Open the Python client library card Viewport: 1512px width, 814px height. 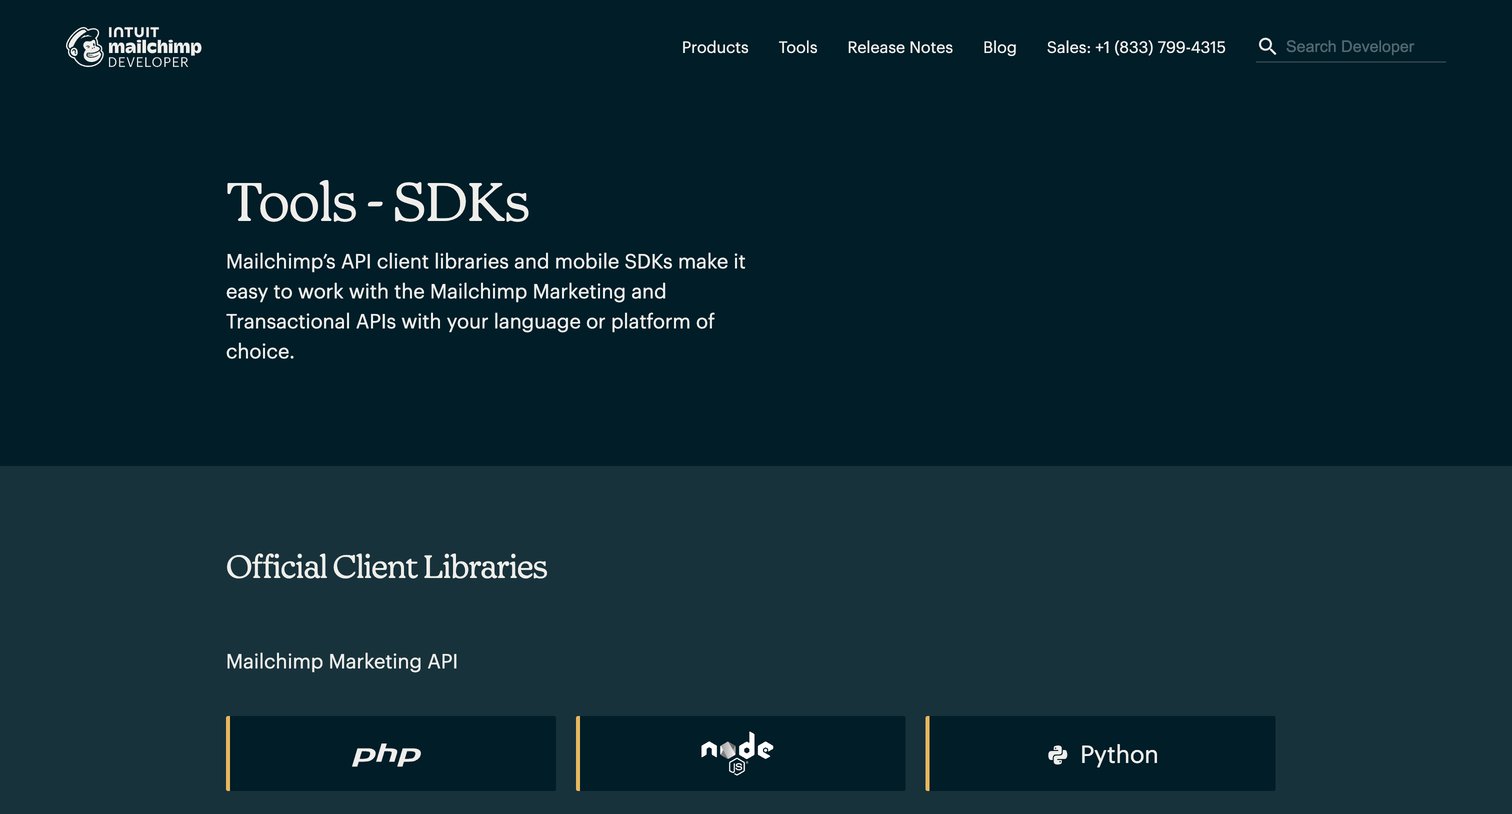[x=1100, y=753]
